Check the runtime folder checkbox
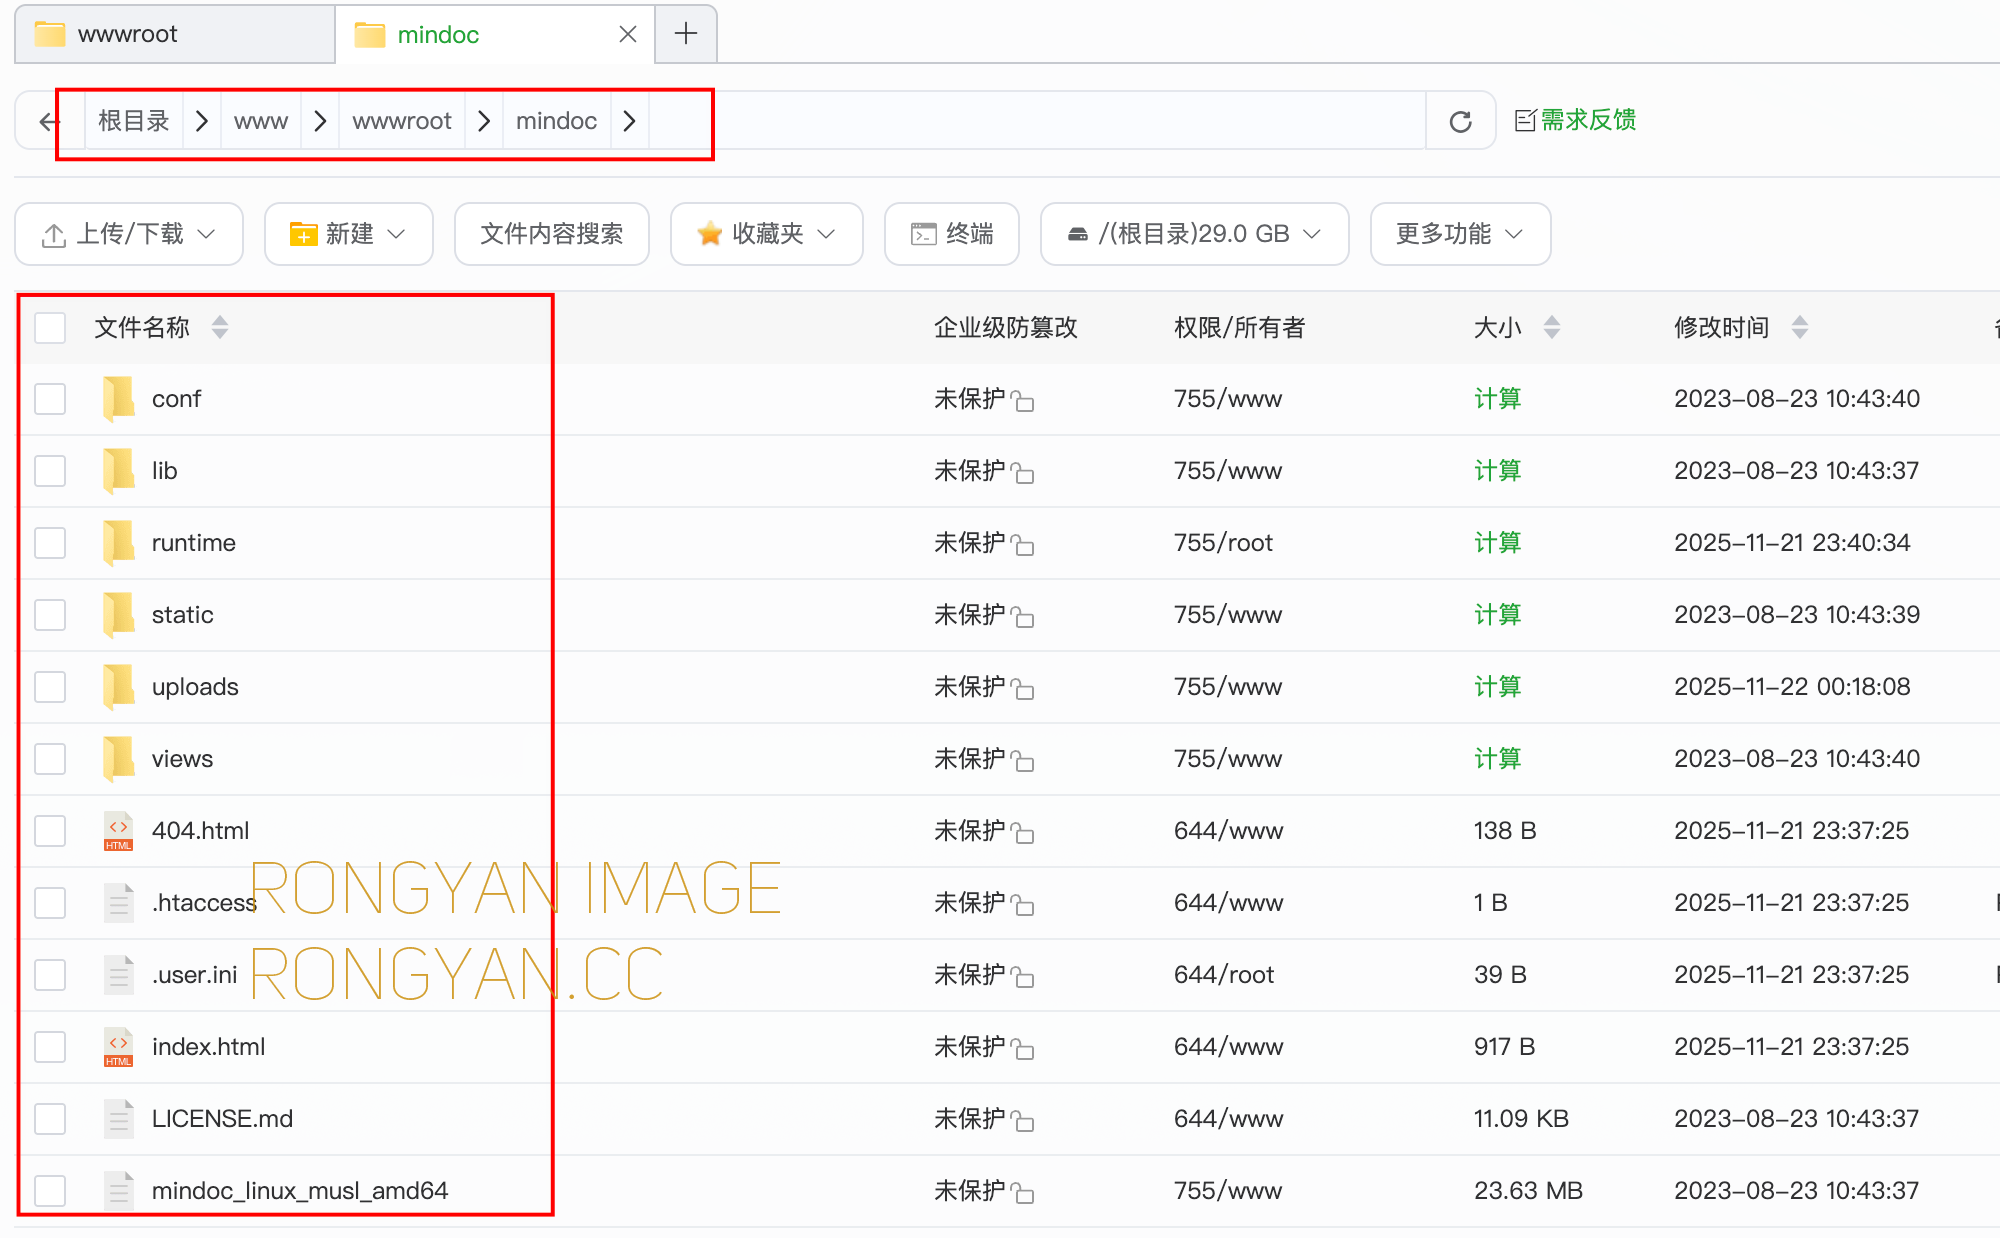This screenshot has width=2000, height=1238. coord(50,542)
